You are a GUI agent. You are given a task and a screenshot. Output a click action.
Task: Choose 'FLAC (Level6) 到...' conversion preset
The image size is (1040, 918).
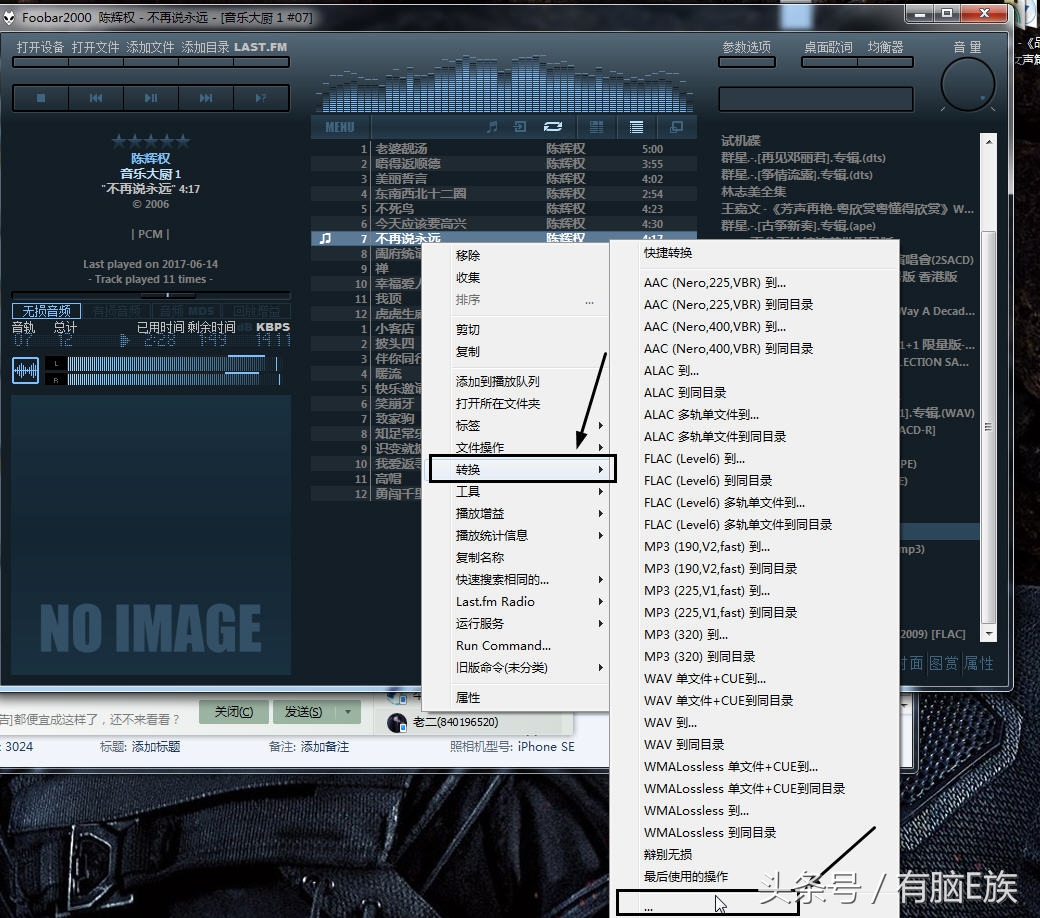coord(694,458)
